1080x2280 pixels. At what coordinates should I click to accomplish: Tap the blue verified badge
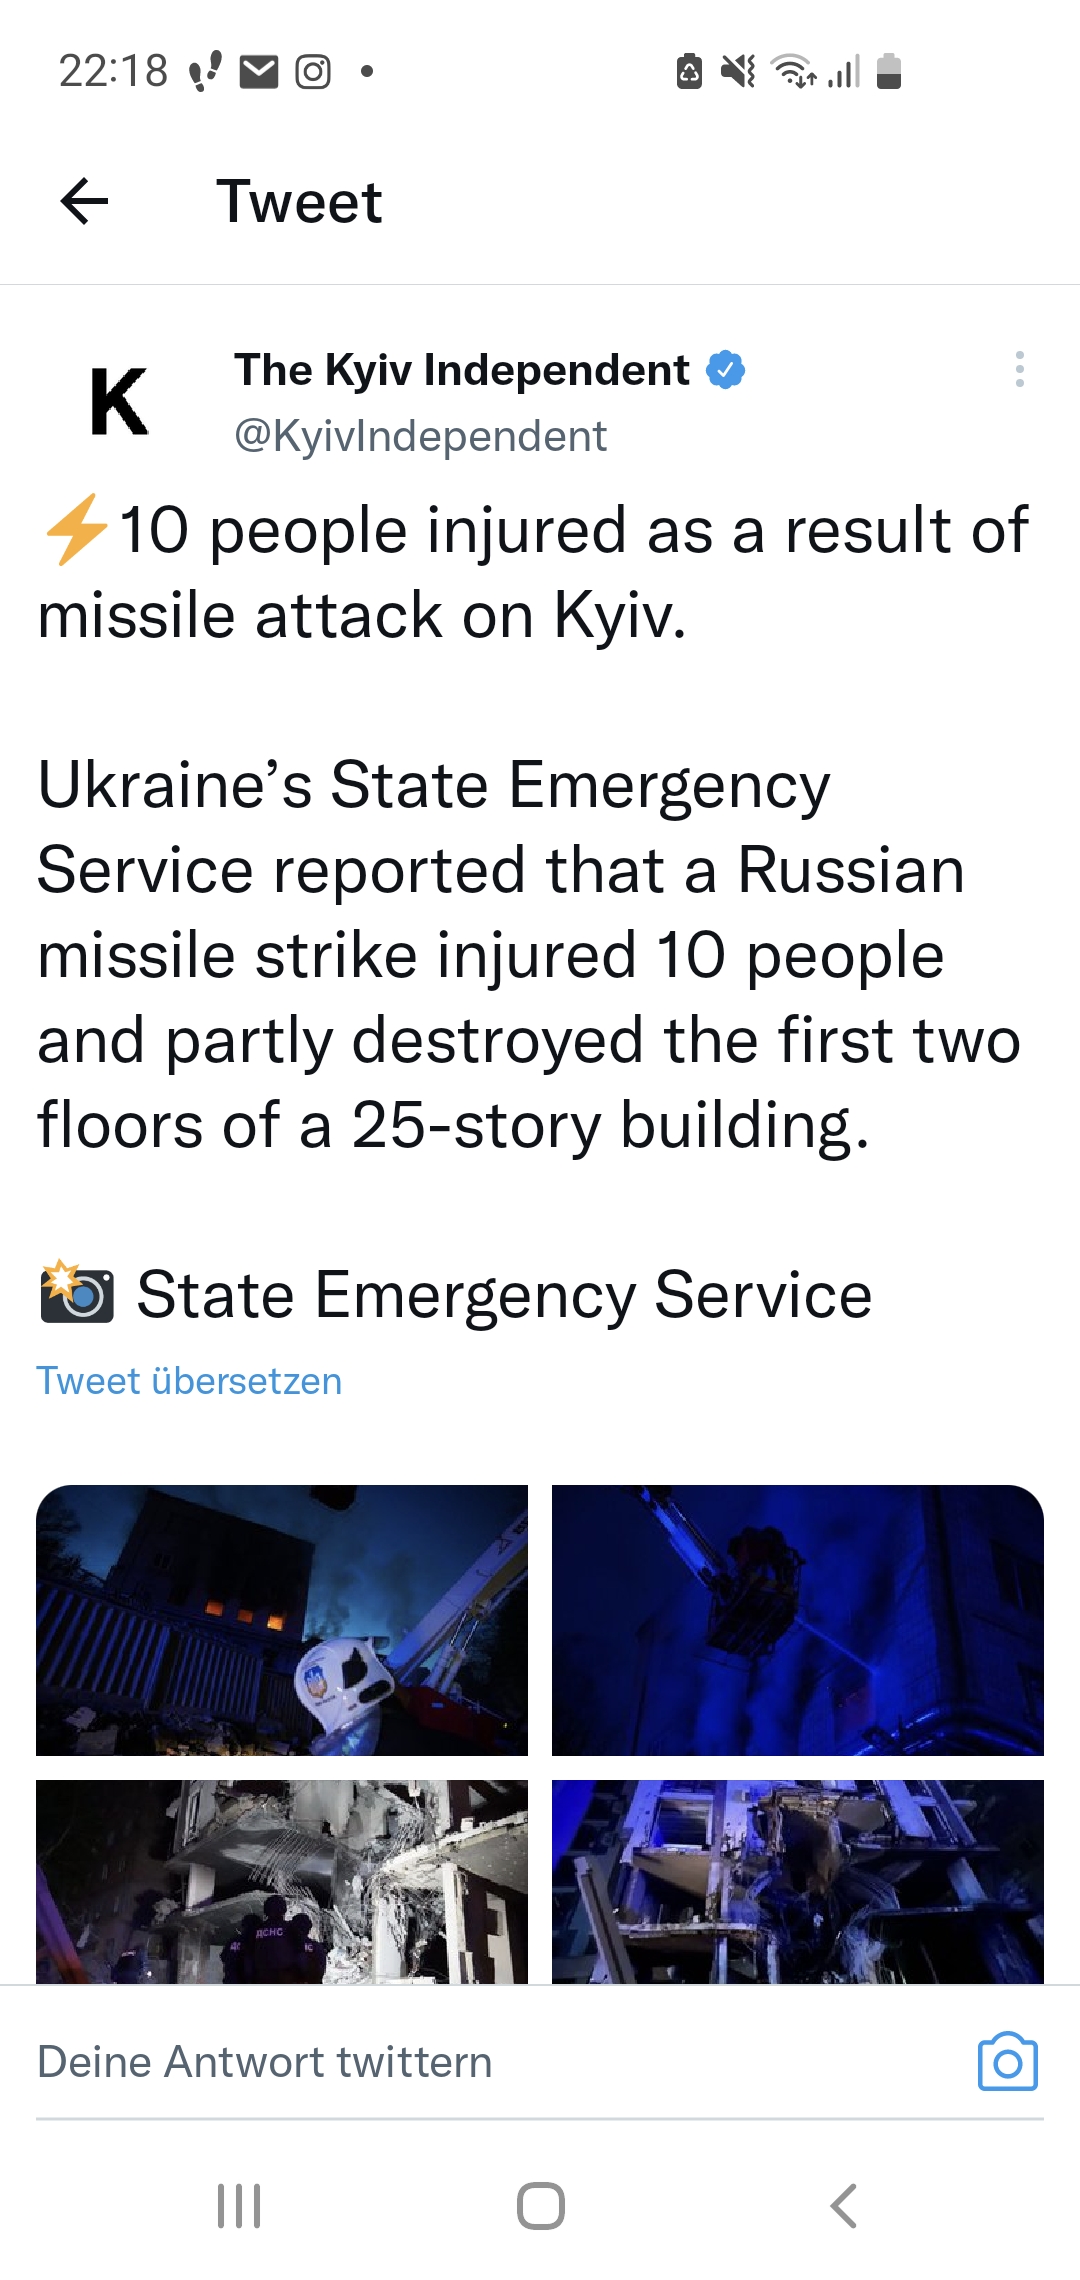click(x=726, y=370)
